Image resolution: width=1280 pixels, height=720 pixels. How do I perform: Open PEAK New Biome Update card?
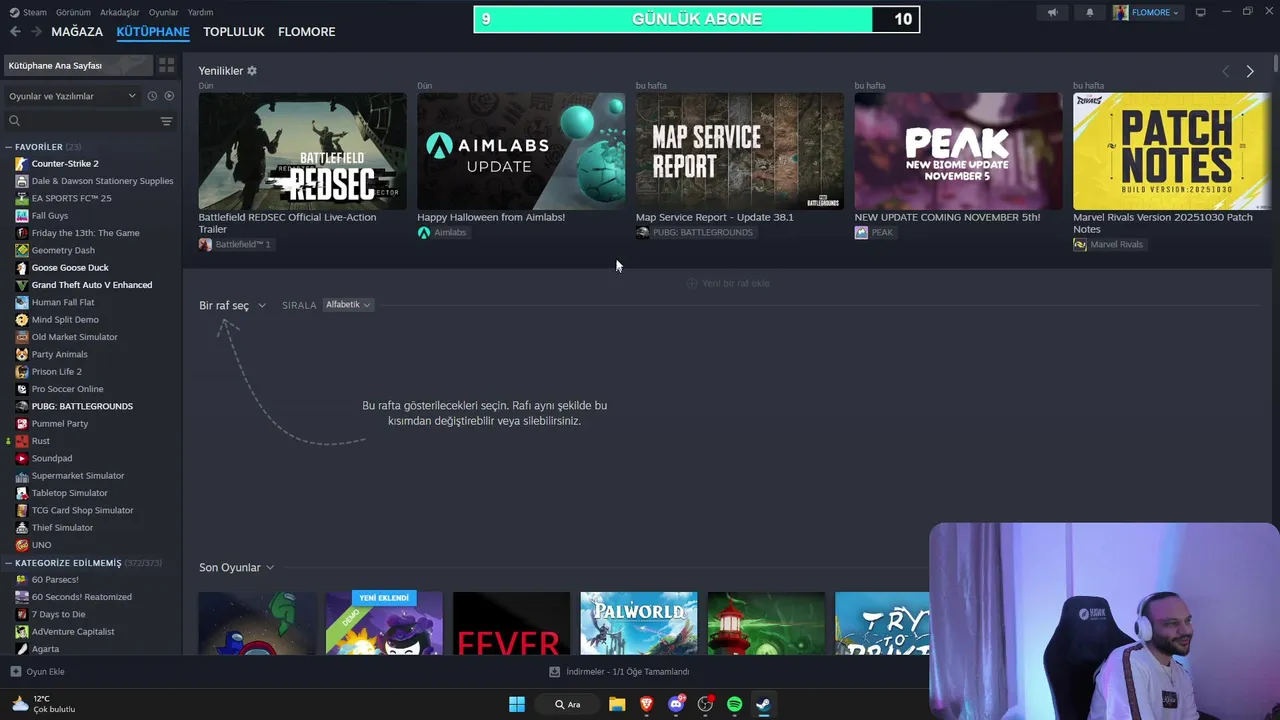click(958, 151)
